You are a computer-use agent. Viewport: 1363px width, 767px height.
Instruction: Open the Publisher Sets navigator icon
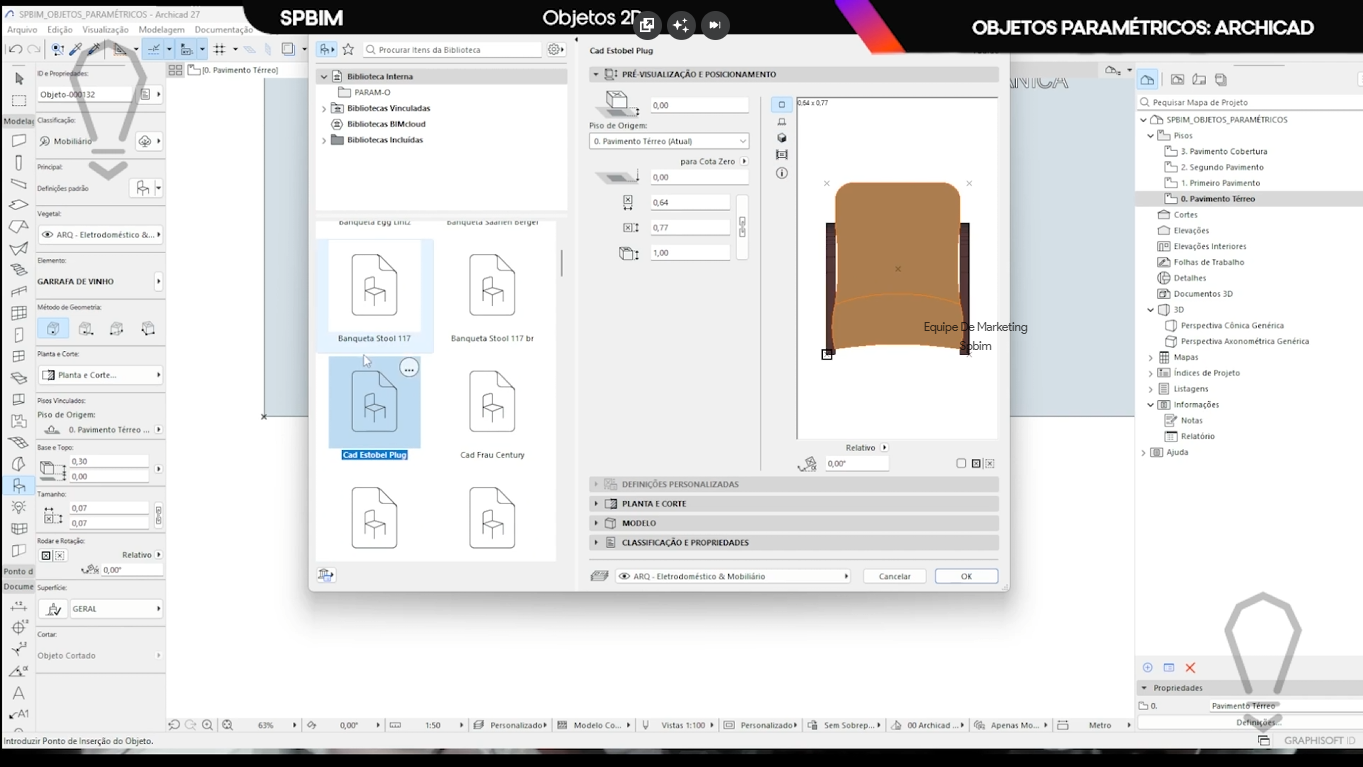[x=1220, y=79]
